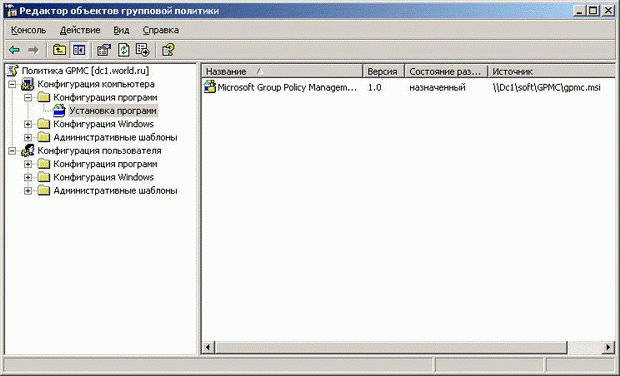Image resolution: width=620 pixels, height=376 pixels.
Task: Click the title bar application icon
Action: [x=11, y=11]
